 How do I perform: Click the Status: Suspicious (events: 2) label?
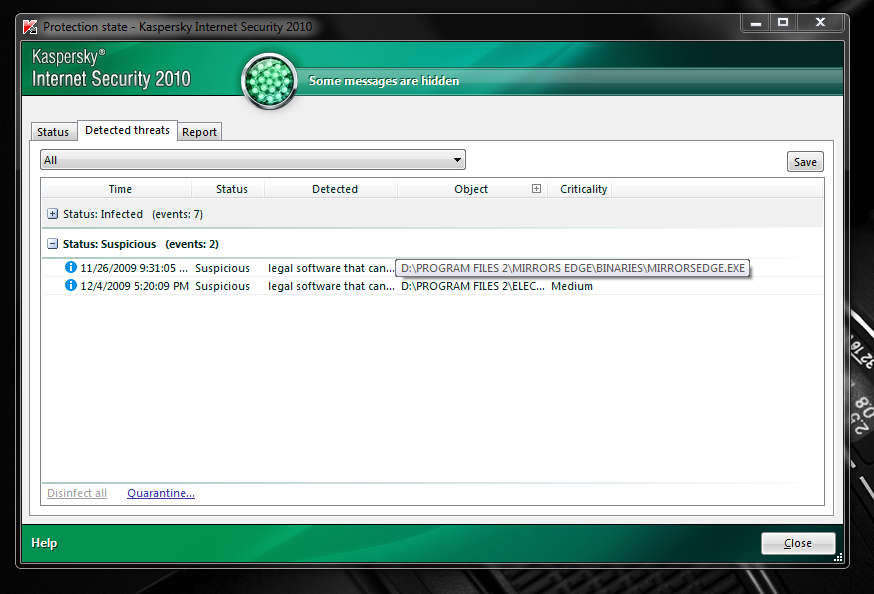pos(140,244)
